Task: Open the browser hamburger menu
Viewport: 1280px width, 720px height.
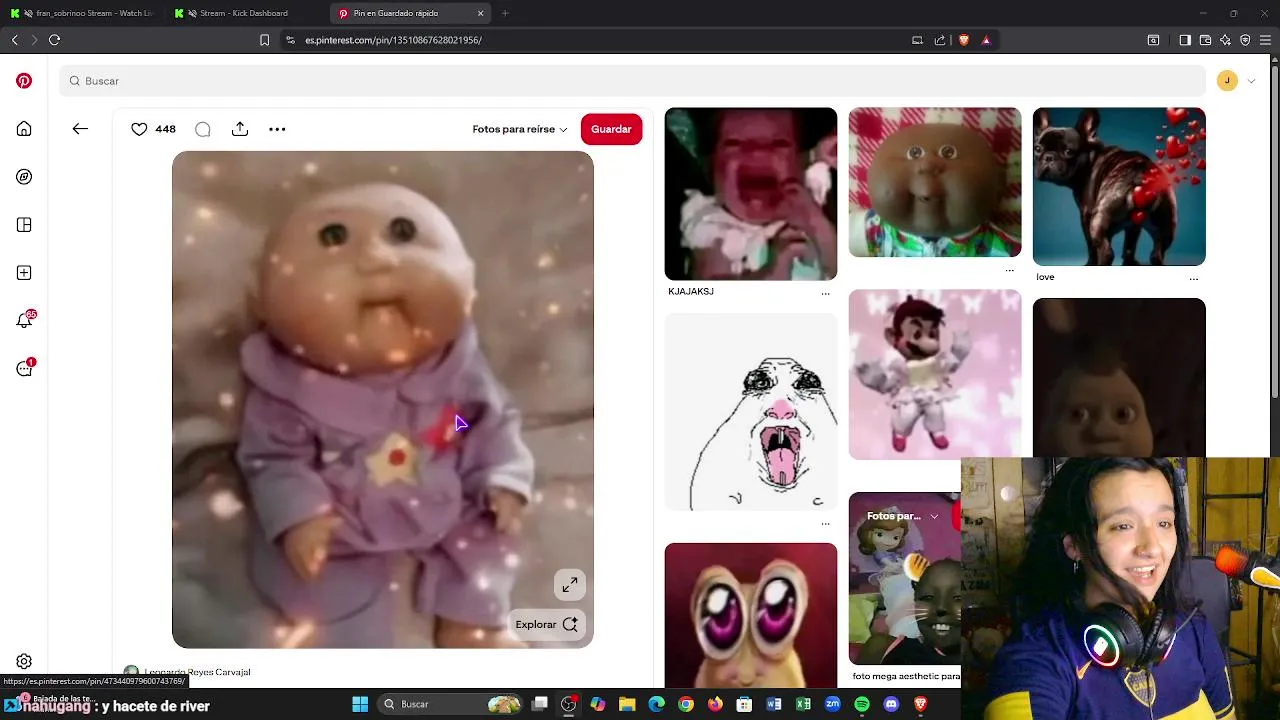Action: click(1265, 40)
